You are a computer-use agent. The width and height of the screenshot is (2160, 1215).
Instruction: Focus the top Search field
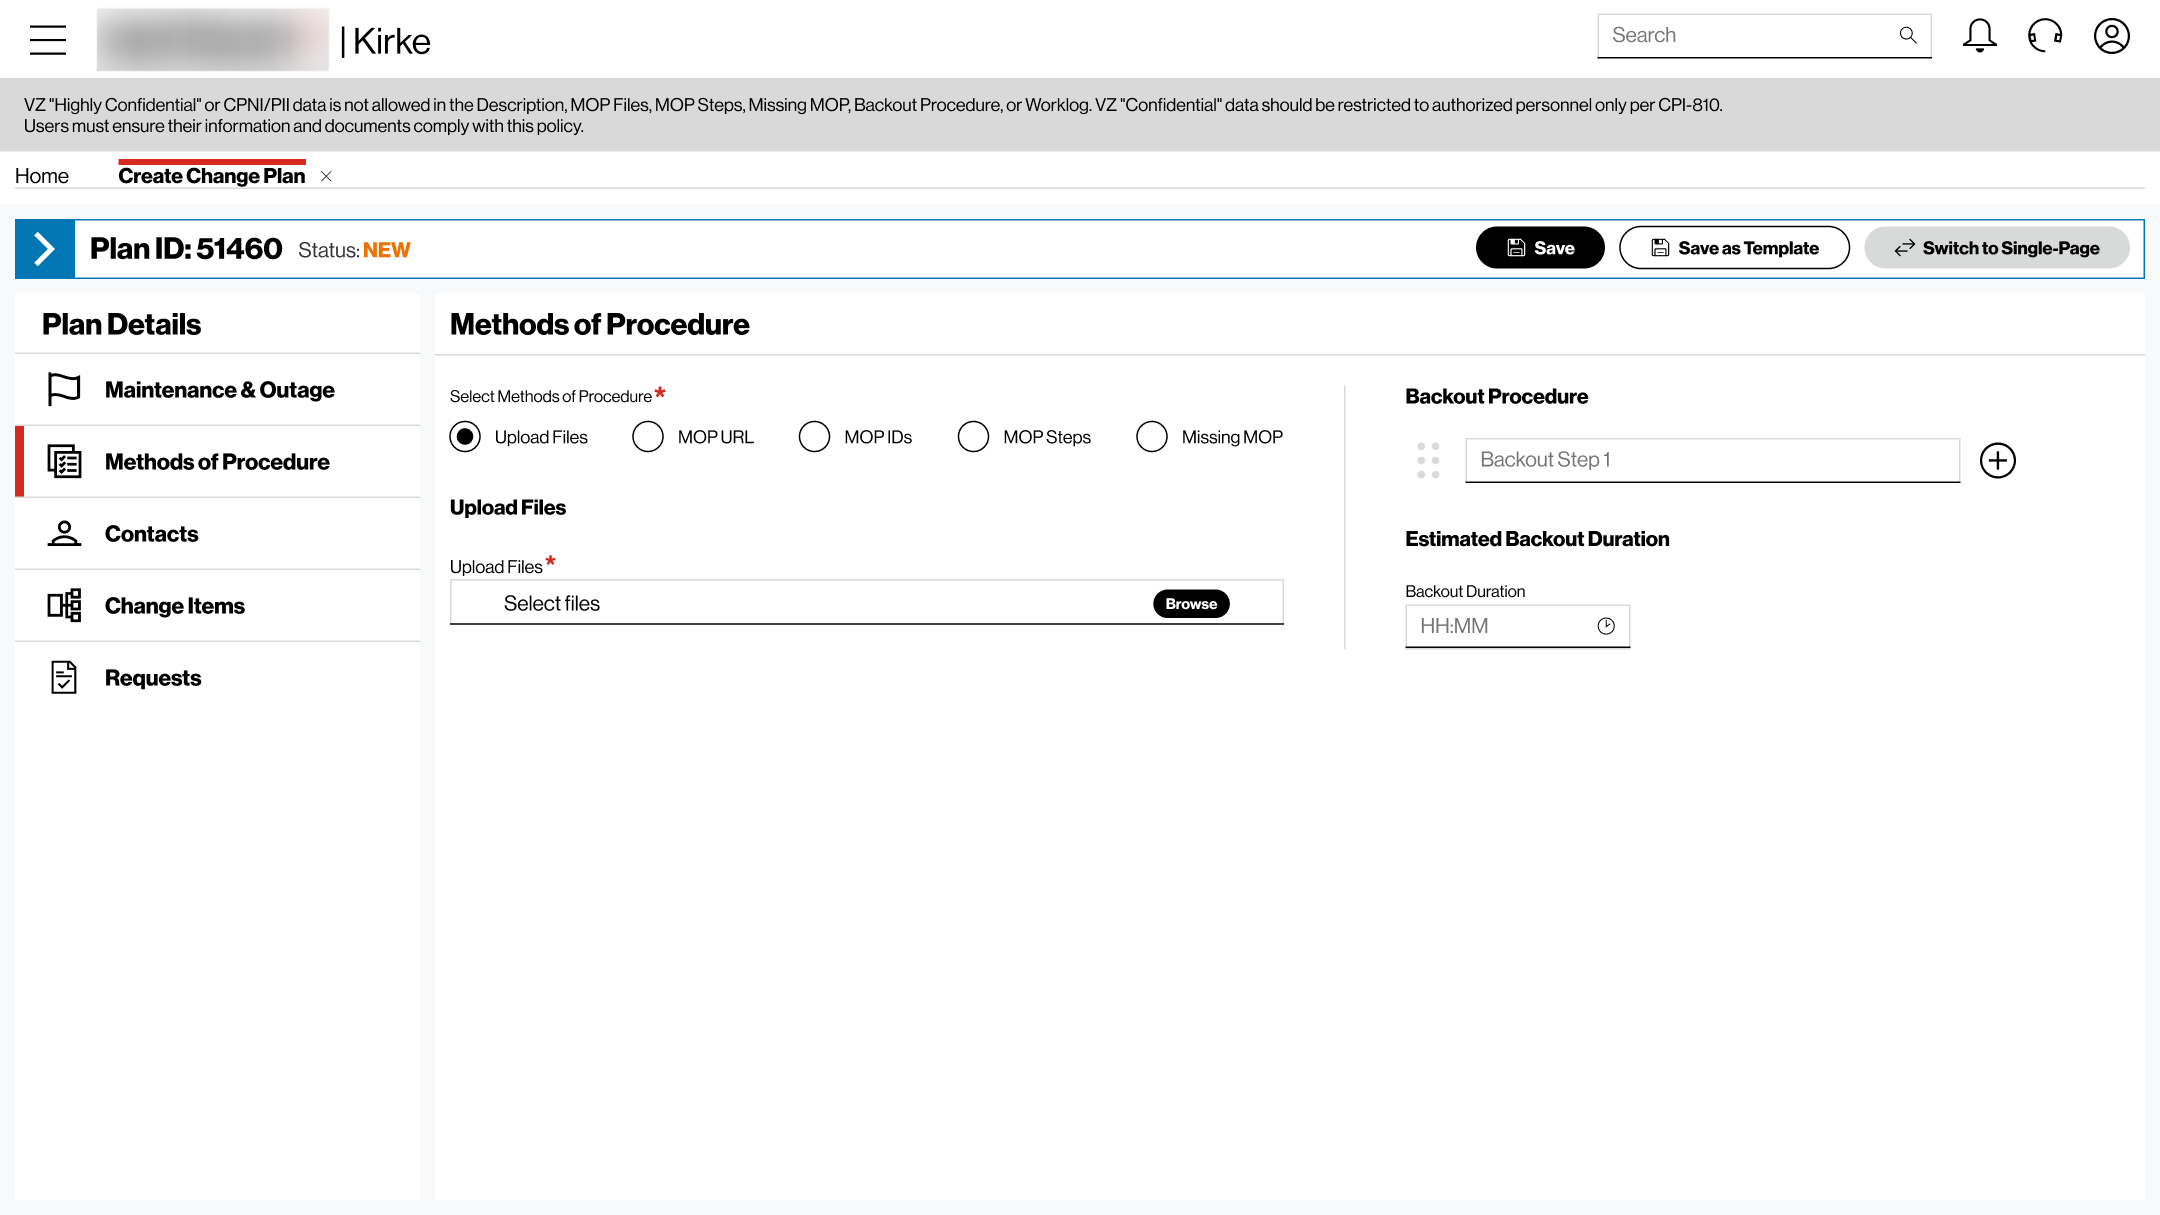(x=1764, y=36)
